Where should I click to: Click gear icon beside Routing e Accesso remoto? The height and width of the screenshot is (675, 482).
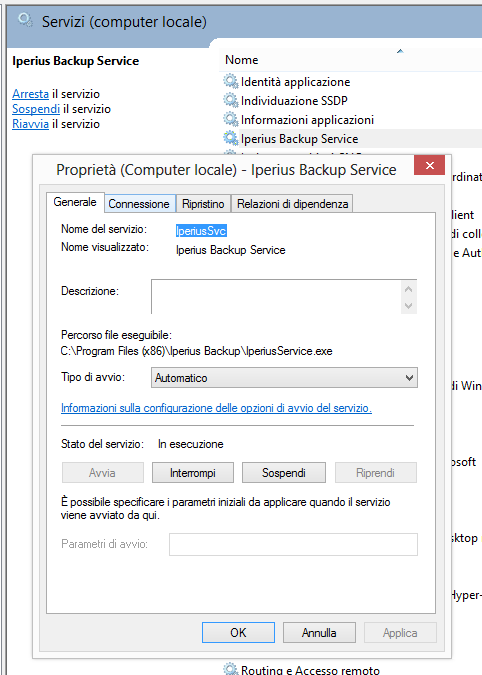click(x=231, y=669)
